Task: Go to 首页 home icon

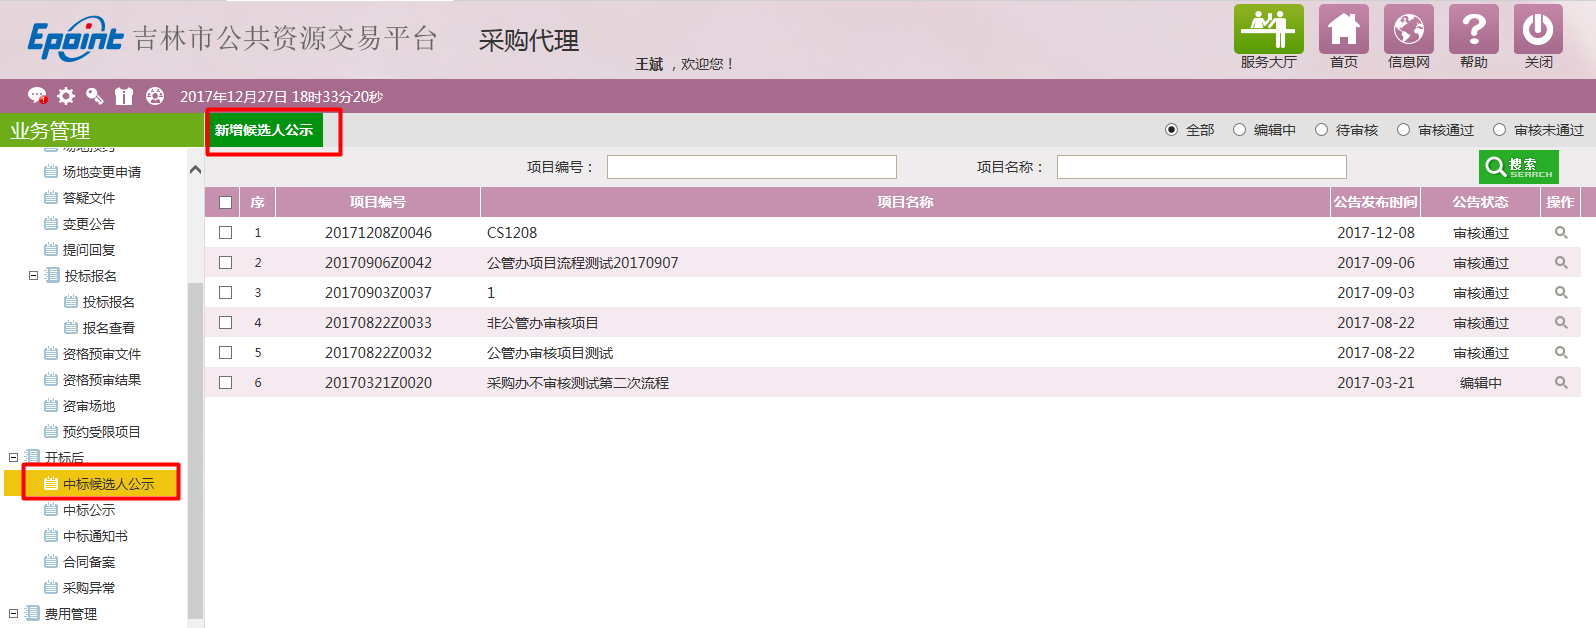Action: (x=1343, y=30)
